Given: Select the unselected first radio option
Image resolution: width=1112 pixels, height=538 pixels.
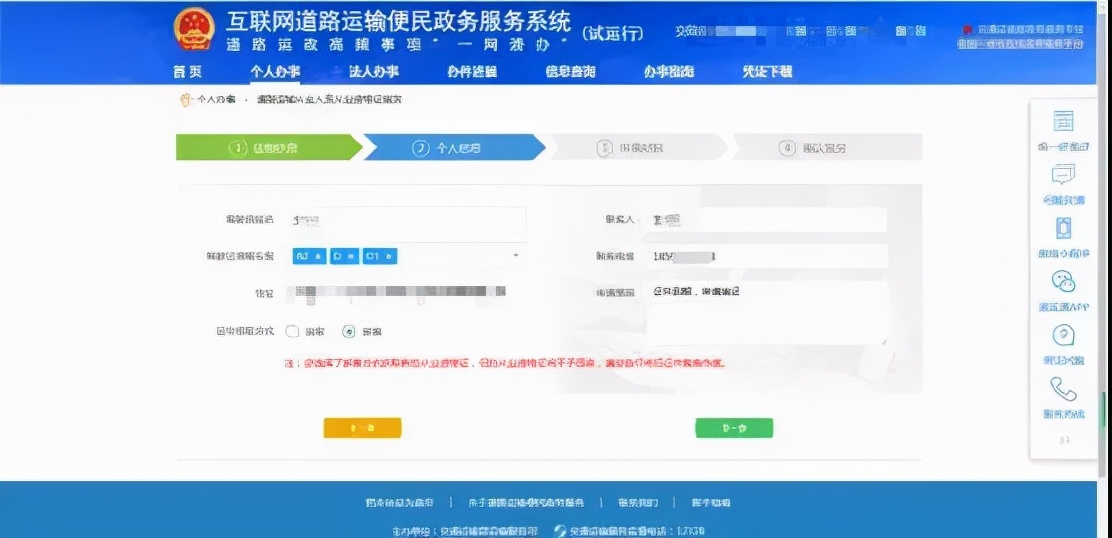Looking at the screenshot, I should (292, 331).
